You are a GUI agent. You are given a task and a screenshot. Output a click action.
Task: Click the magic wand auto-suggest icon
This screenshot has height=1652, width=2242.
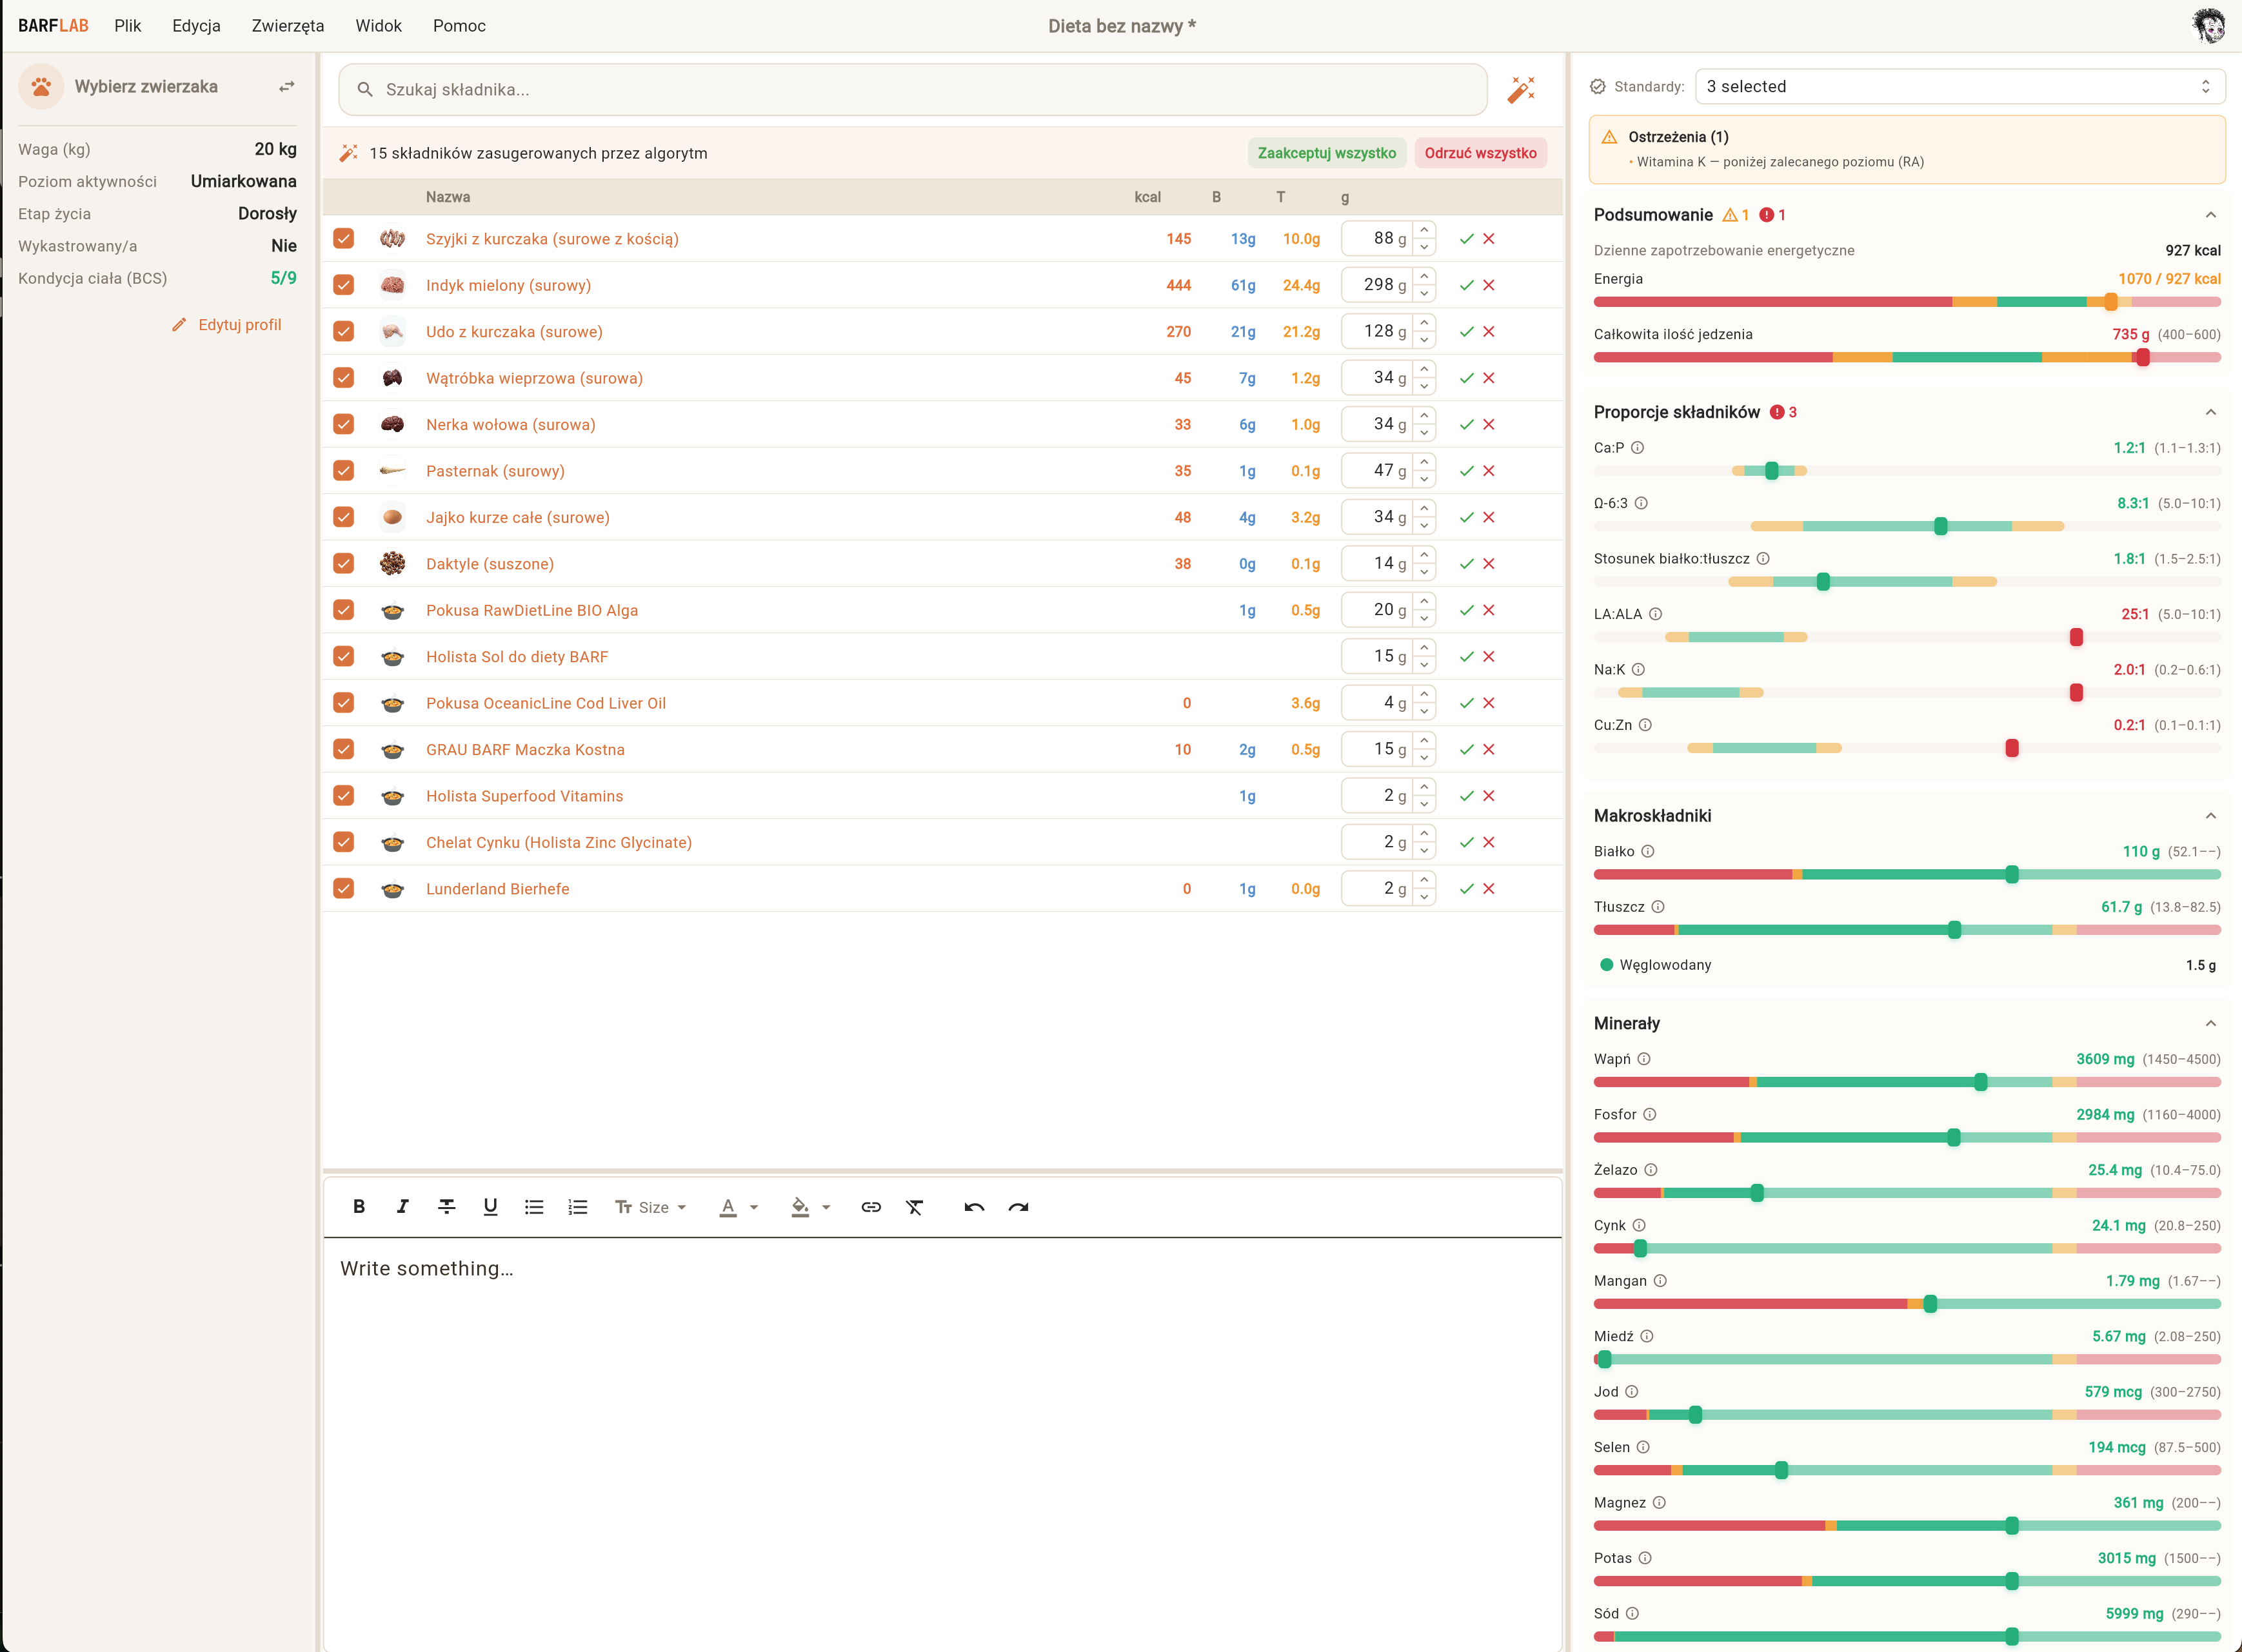pos(1521,90)
